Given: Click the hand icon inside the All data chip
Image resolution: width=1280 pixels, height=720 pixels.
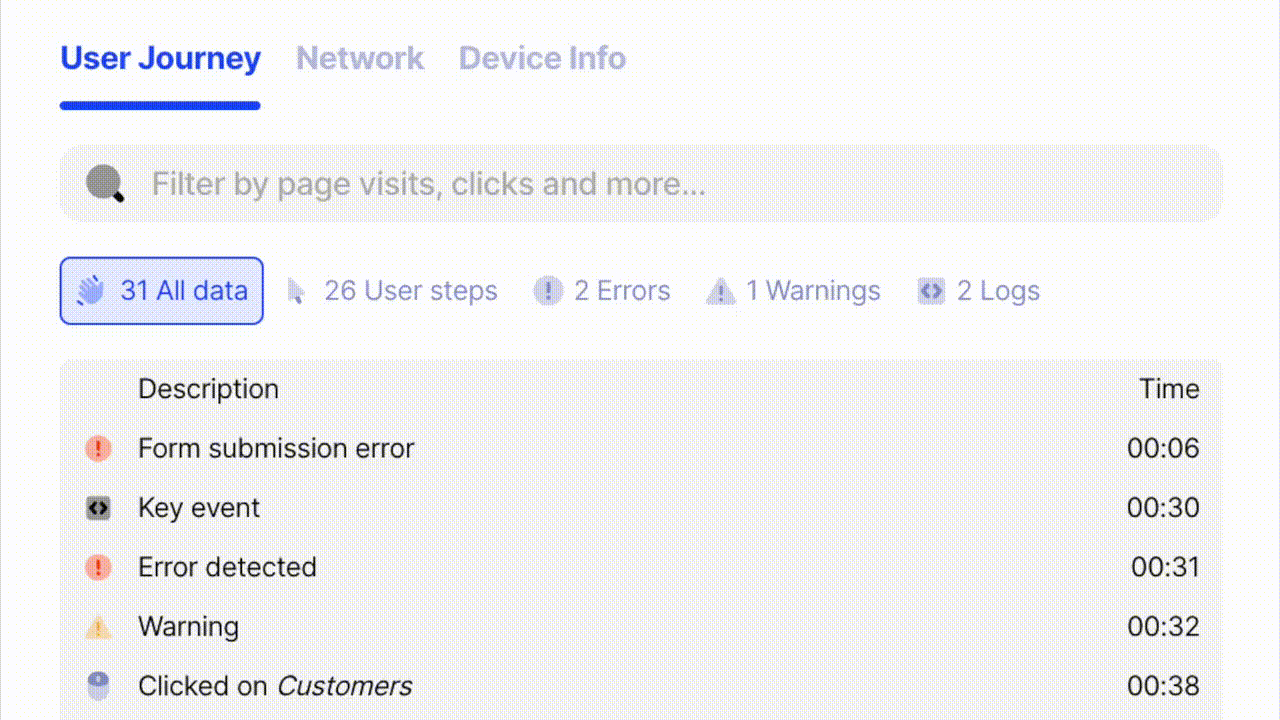Looking at the screenshot, I should pyautogui.click(x=90, y=290).
